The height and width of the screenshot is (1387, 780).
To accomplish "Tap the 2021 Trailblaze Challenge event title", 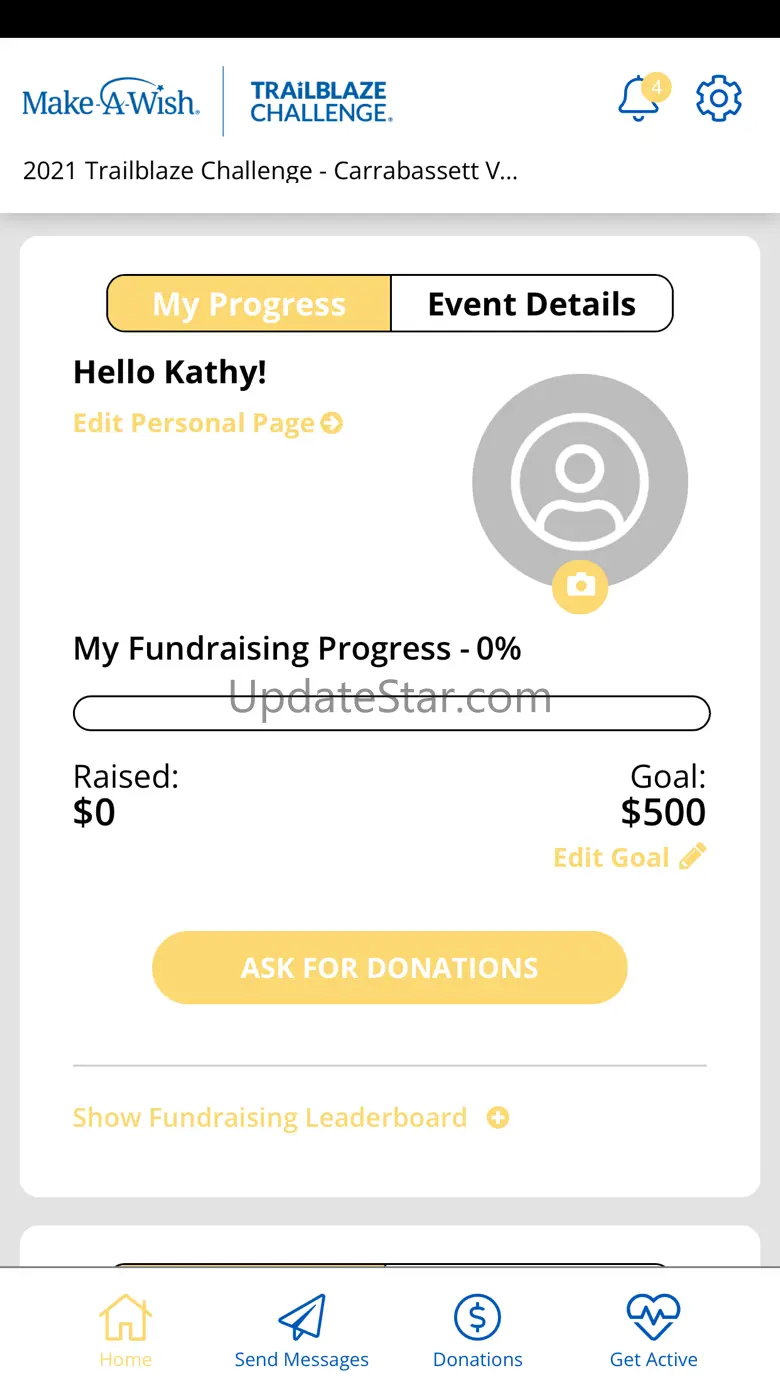I will pos(270,171).
